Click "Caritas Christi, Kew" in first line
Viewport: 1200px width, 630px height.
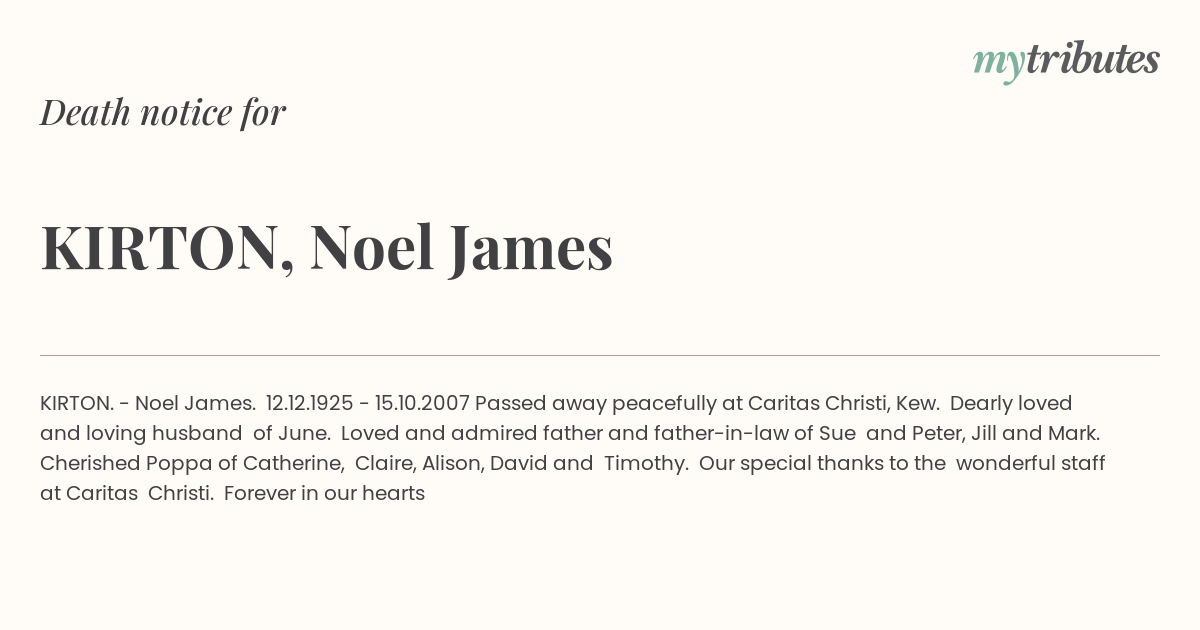(x=828, y=403)
